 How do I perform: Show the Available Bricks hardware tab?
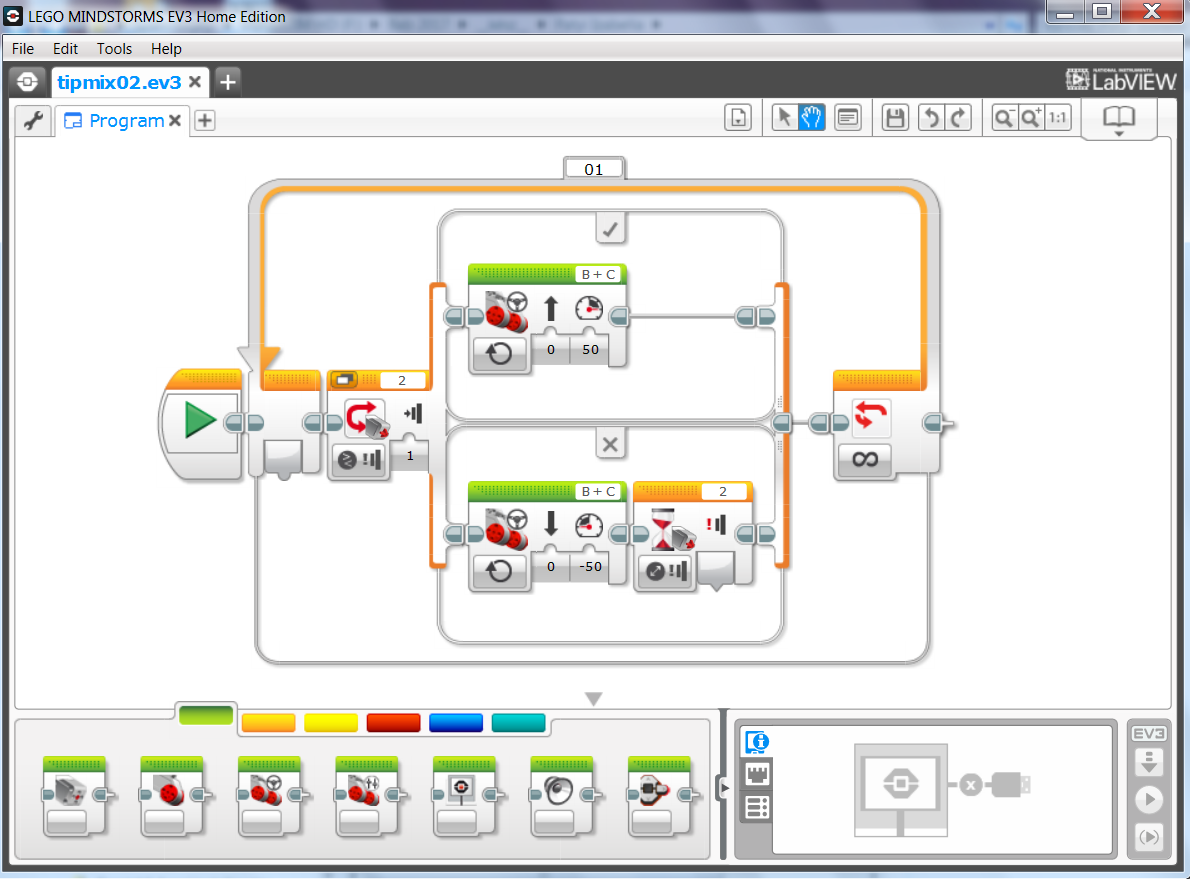[x=757, y=808]
